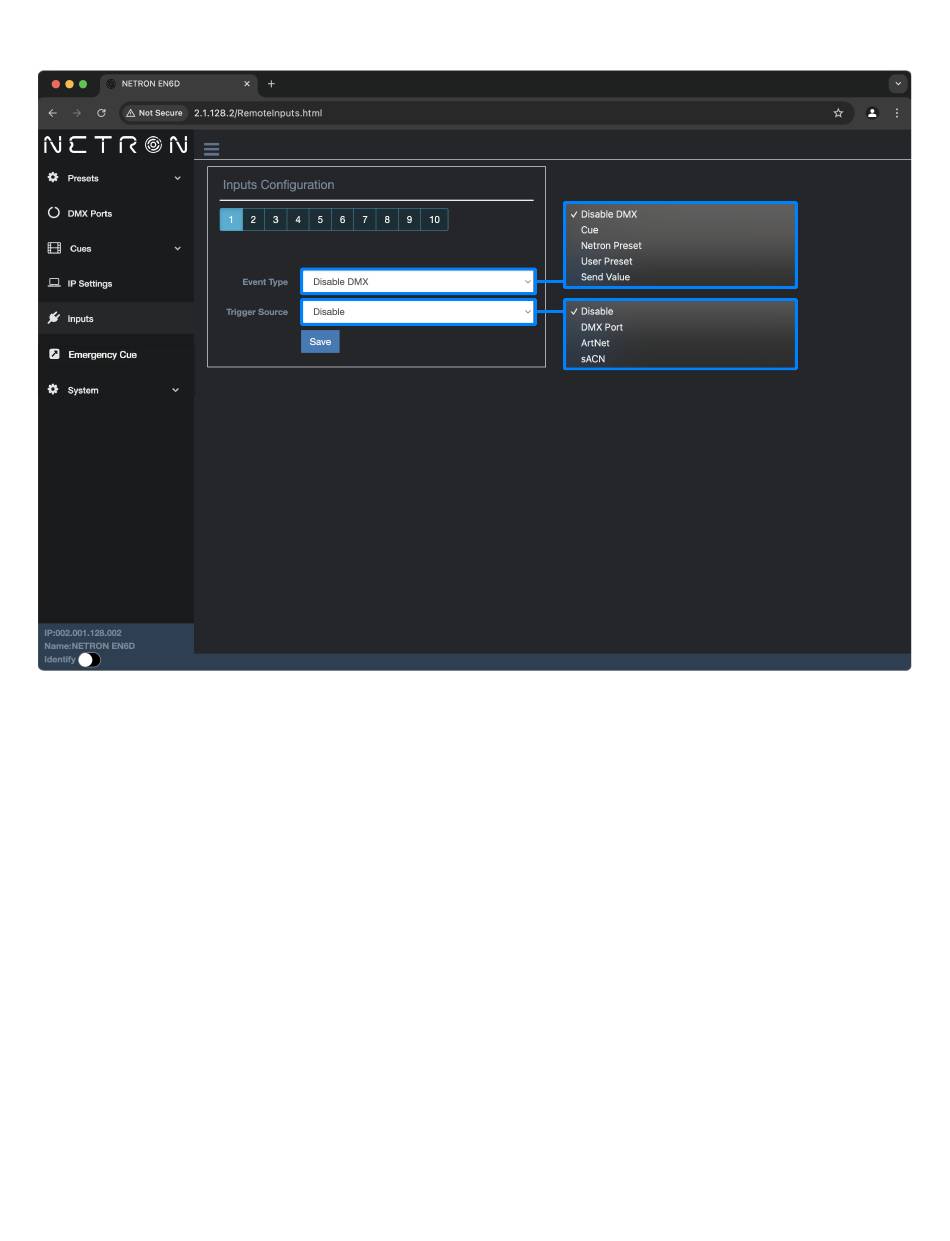Screen dimensions: 950x1241
Task: Click the DMX Ports circle icon
Action: click(x=54, y=213)
